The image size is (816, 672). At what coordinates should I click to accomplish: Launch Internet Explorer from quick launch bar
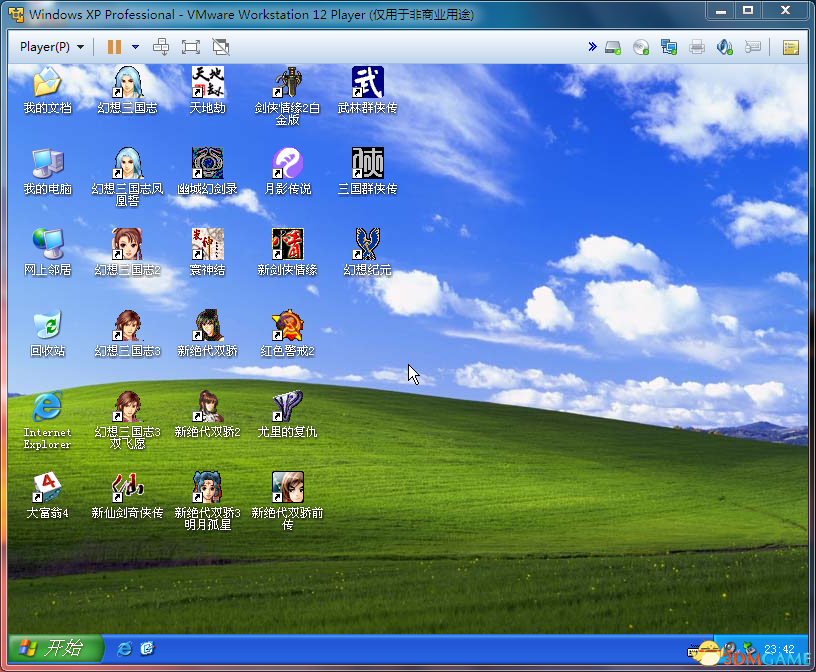[124, 649]
